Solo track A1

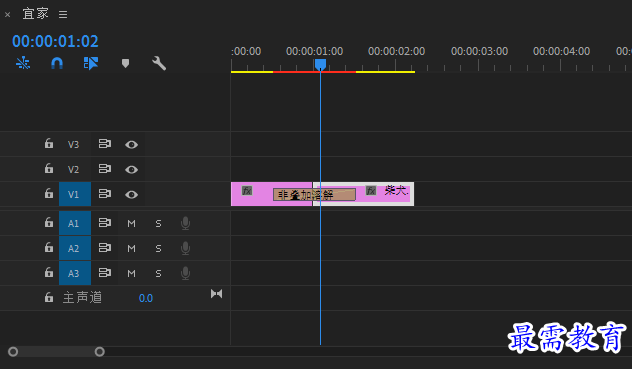click(158, 223)
